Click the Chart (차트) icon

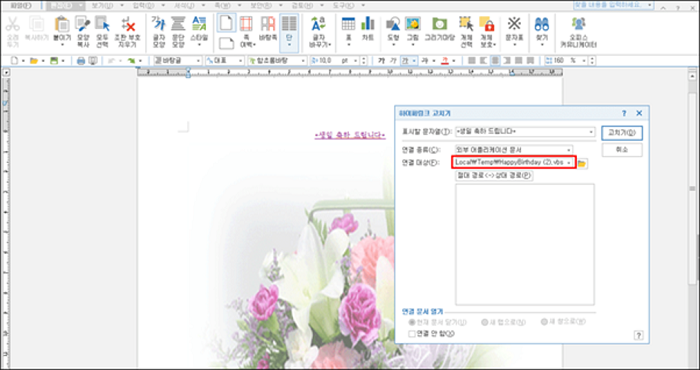(368, 25)
